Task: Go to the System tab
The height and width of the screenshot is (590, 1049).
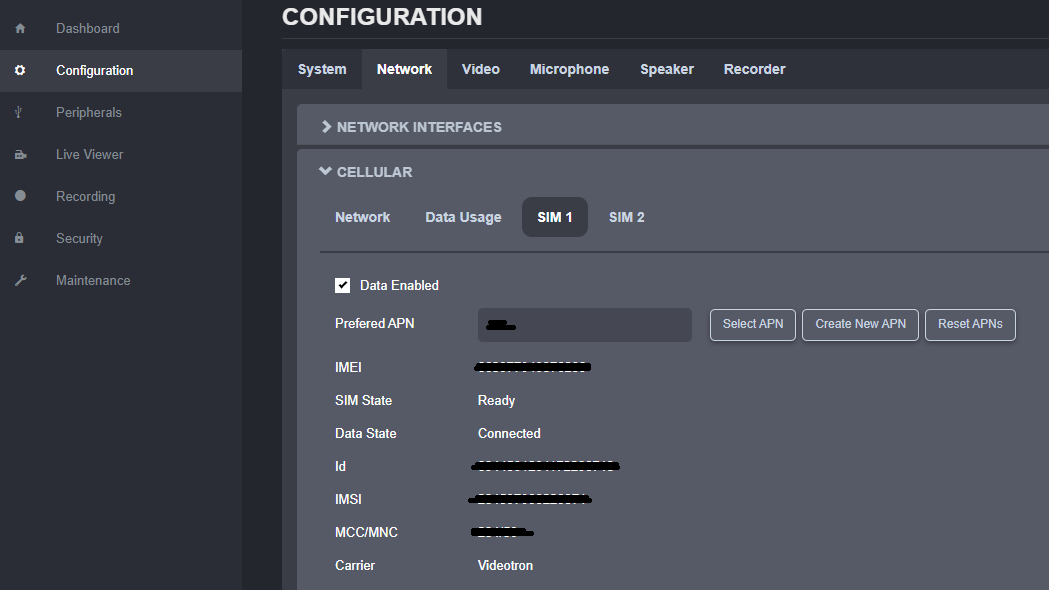Action: [322, 69]
